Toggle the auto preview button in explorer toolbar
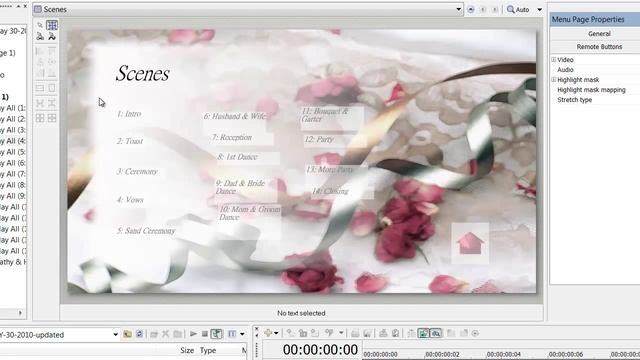The image size is (640, 360). tap(217, 334)
